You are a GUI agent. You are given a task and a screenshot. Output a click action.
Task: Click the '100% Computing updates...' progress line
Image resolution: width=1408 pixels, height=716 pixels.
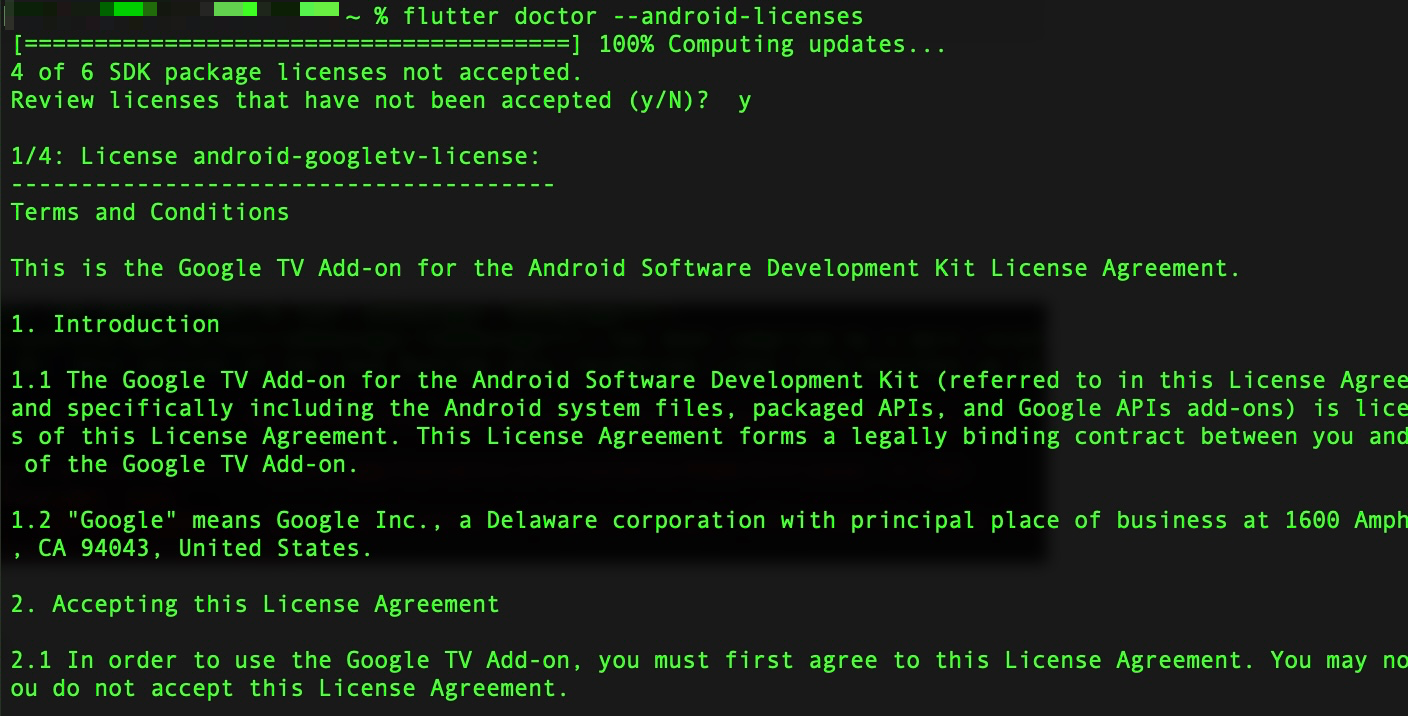[478, 44]
